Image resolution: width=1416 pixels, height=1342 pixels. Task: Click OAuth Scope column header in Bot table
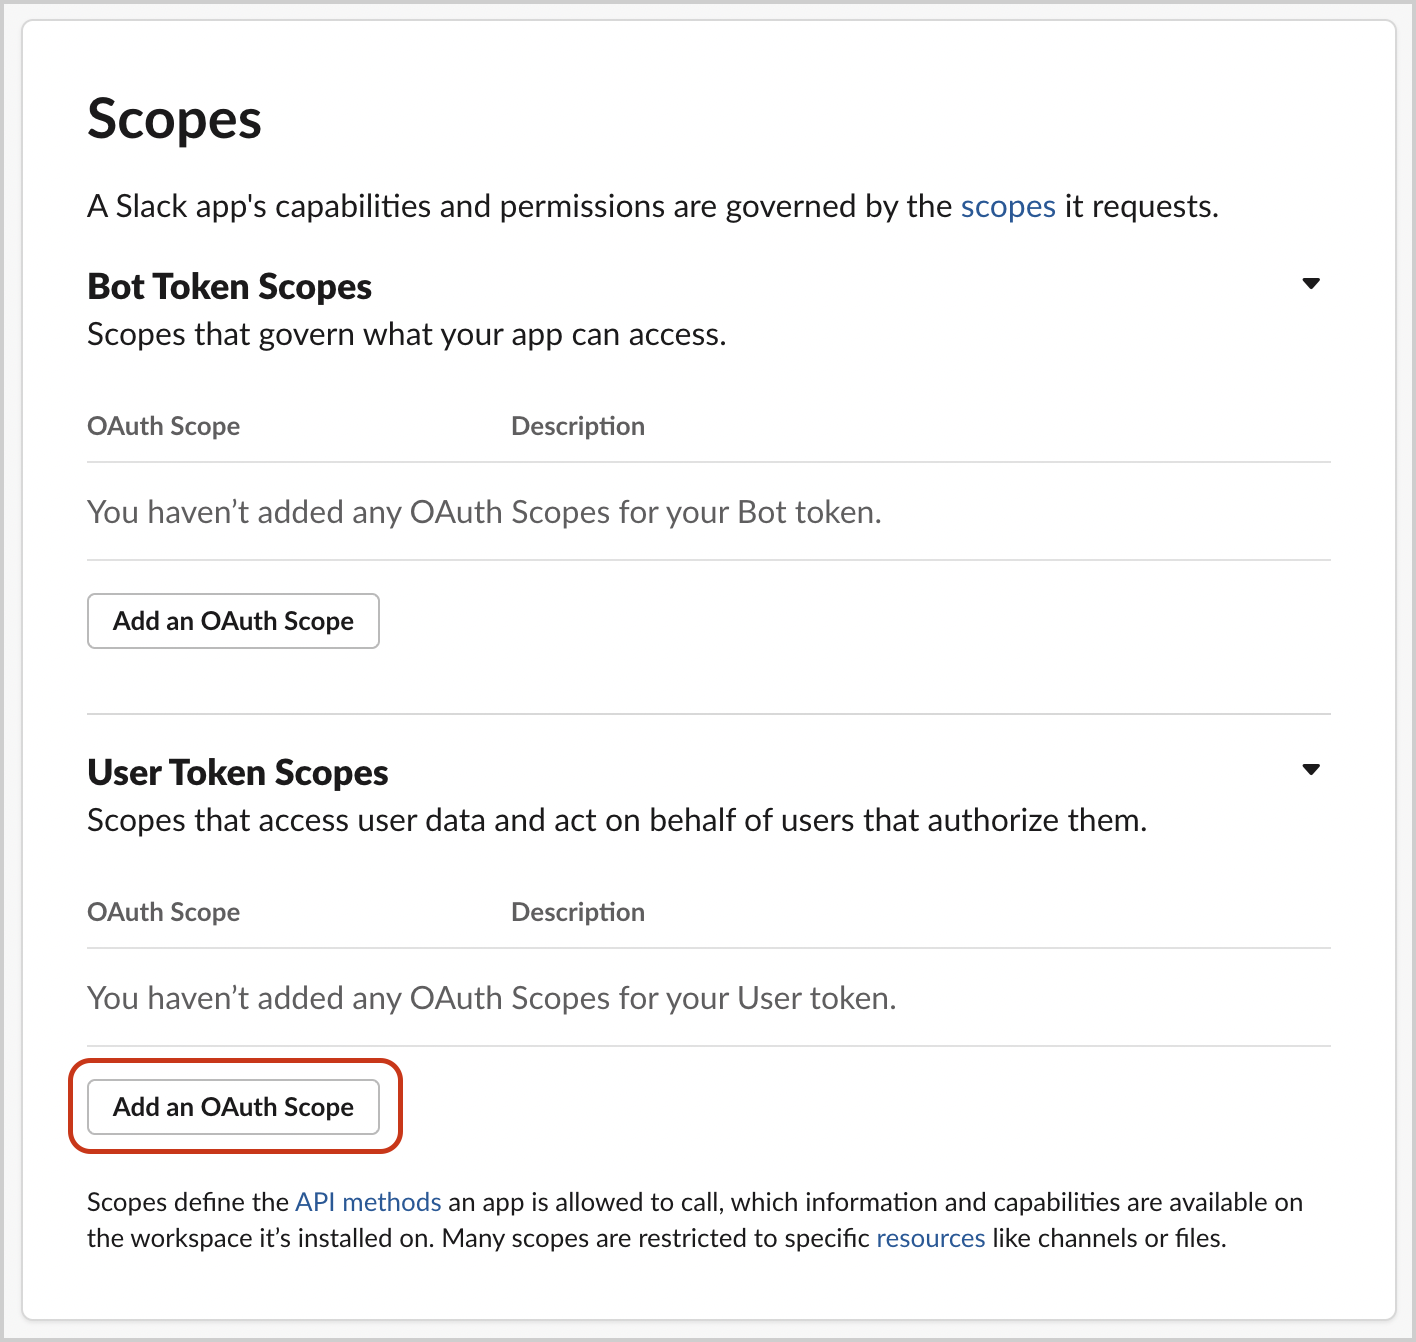pos(164,426)
